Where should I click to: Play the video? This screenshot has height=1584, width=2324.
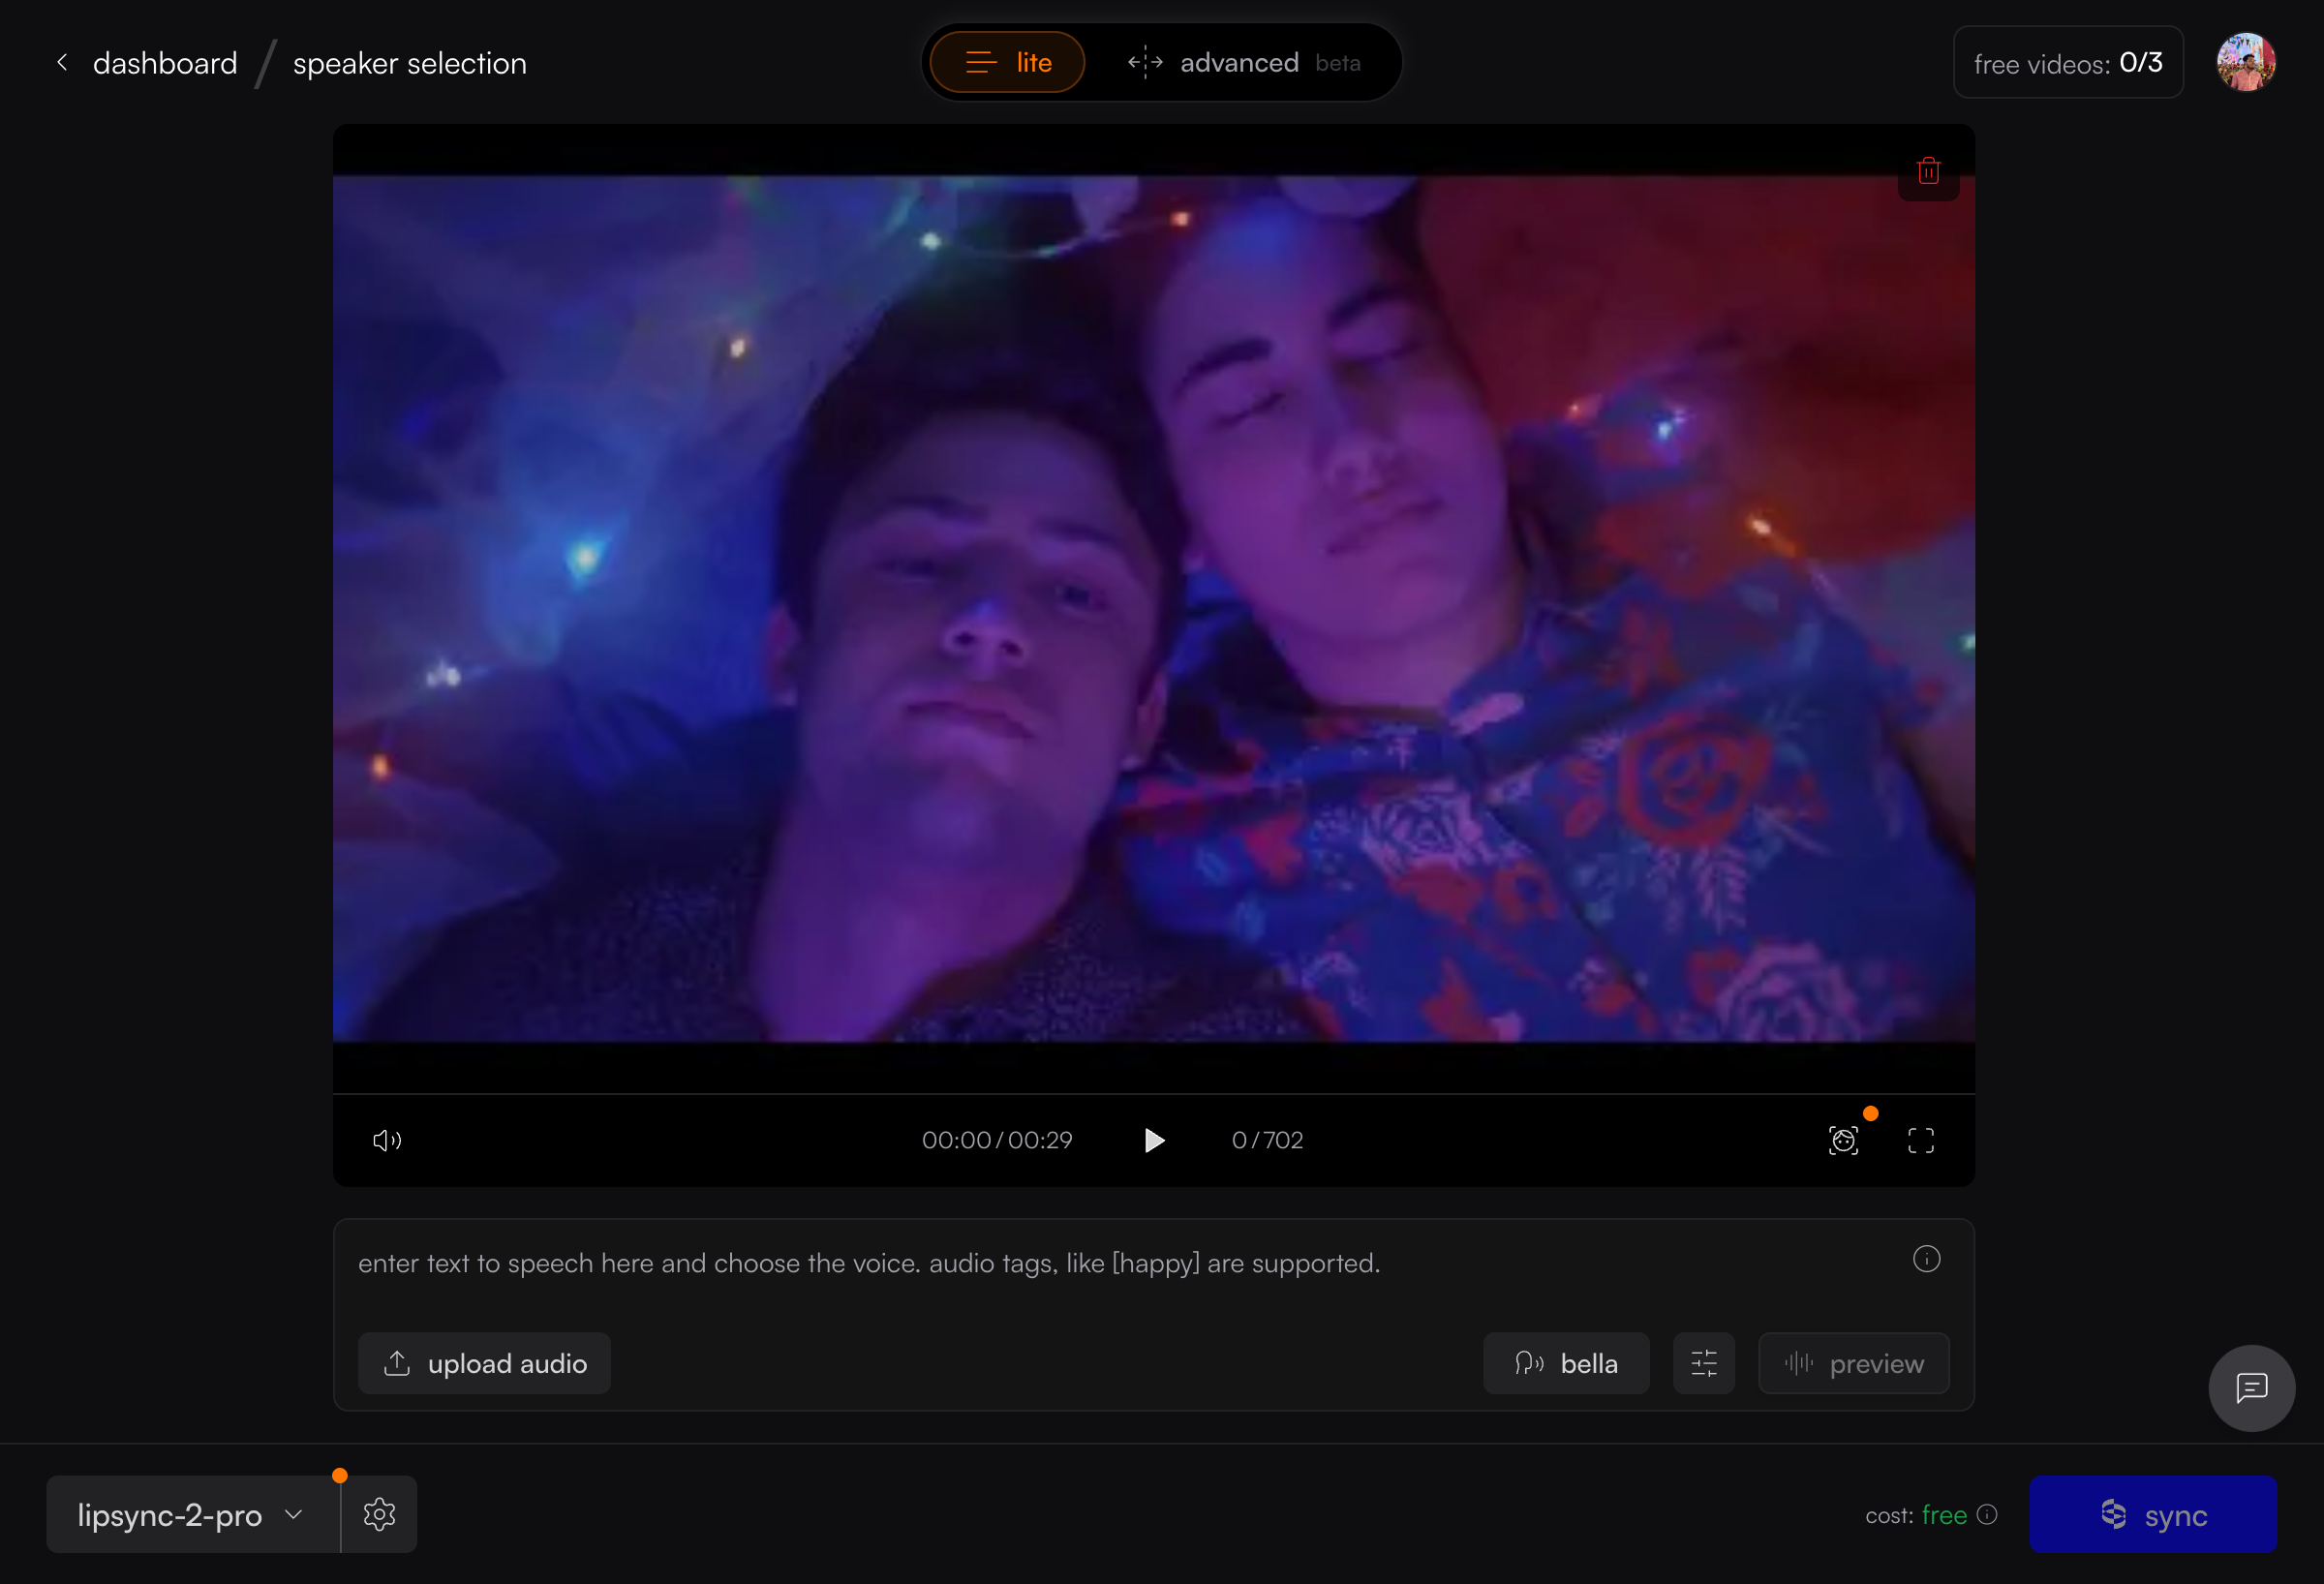tap(1154, 1140)
